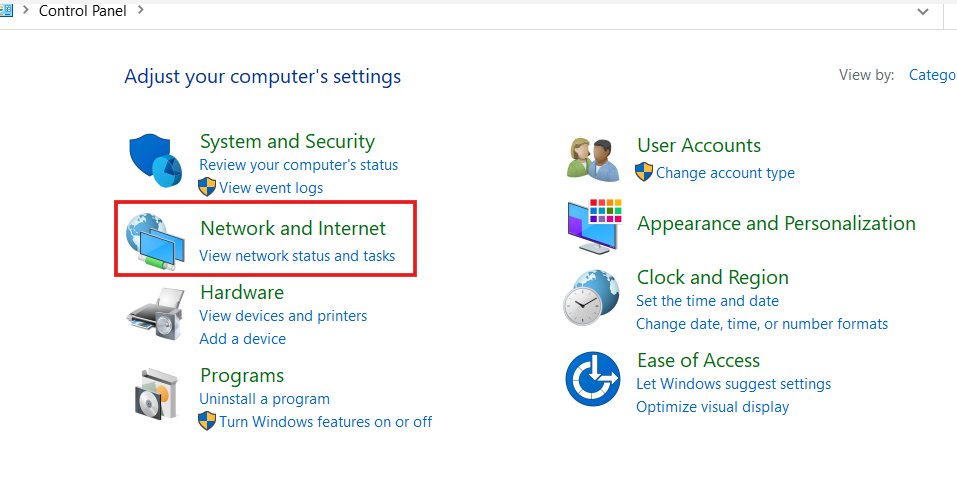Image resolution: width=957 pixels, height=492 pixels.
Task: Open the Network and Internet category heading
Action: pos(293,228)
